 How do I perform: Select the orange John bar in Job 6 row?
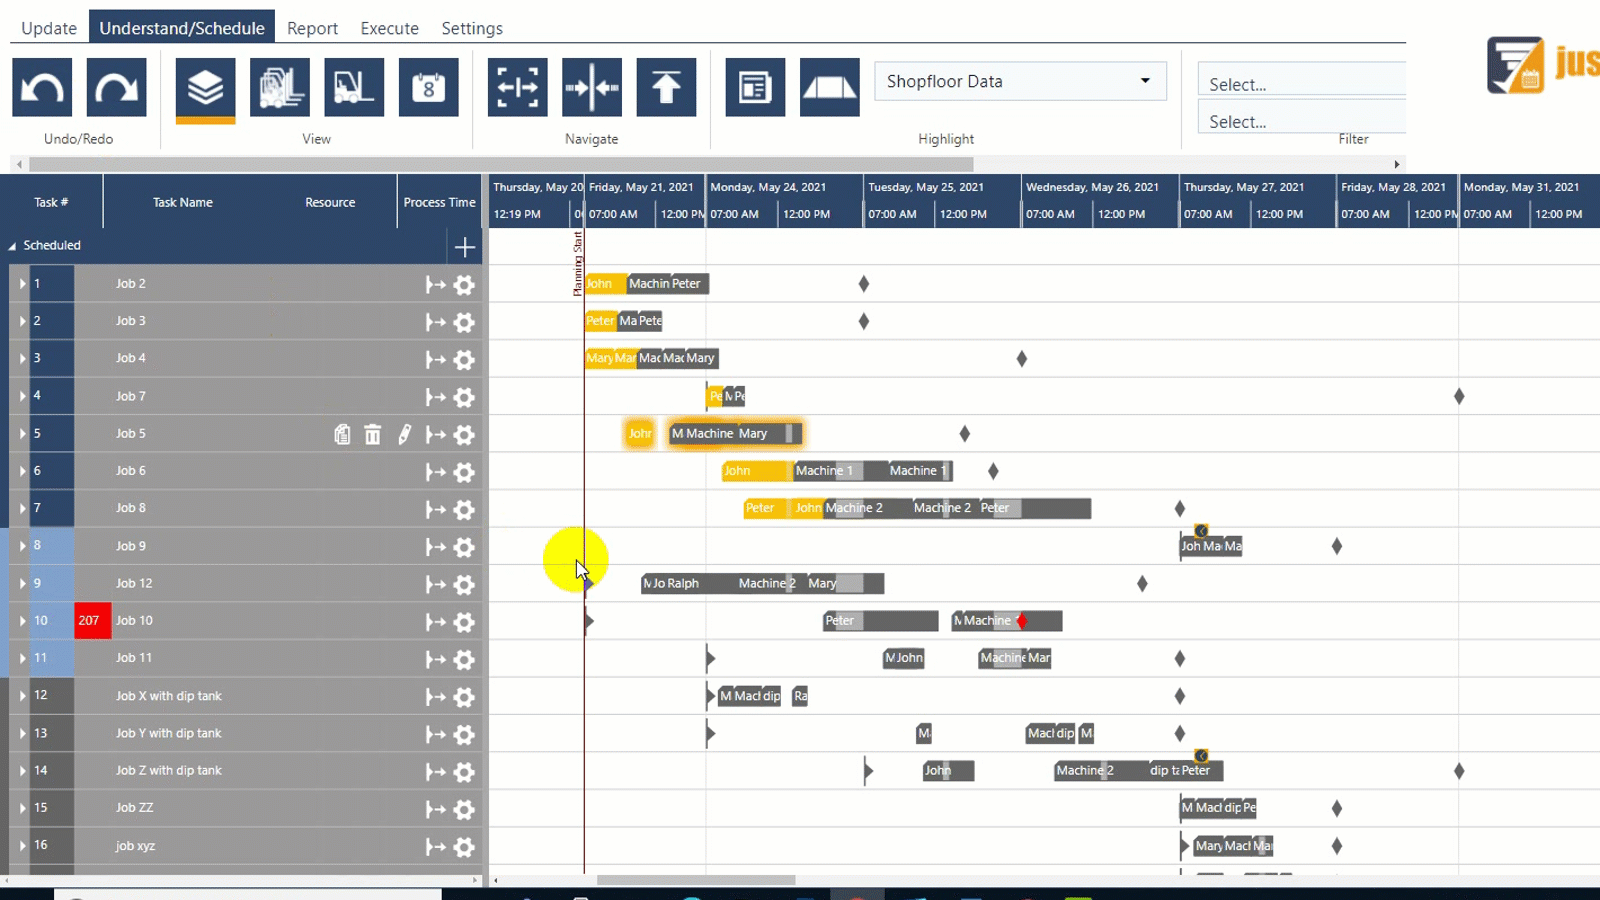click(x=756, y=471)
